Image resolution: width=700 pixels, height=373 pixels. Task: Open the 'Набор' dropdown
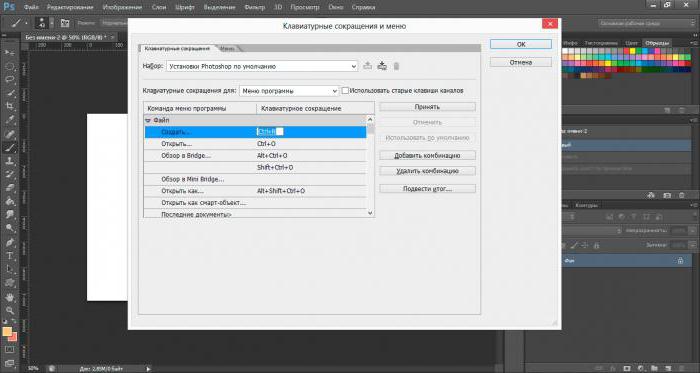tap(262, 66)
